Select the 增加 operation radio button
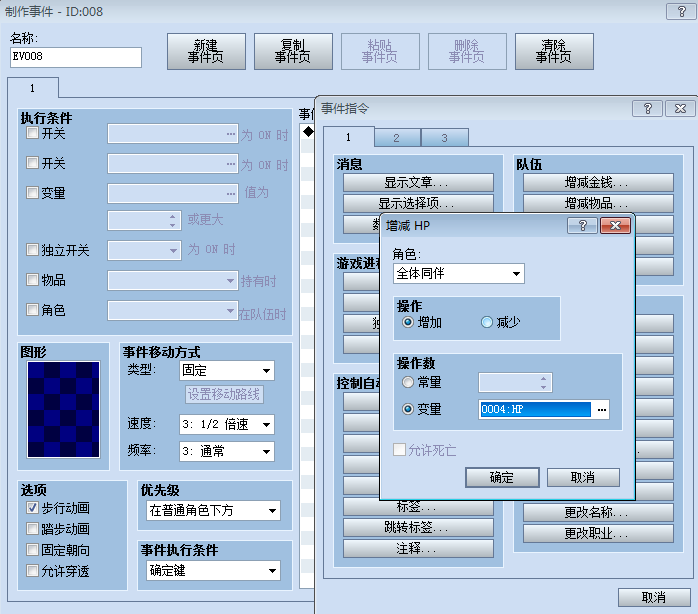This screenshot has height=614, width=698. click(x=407, y=322)
